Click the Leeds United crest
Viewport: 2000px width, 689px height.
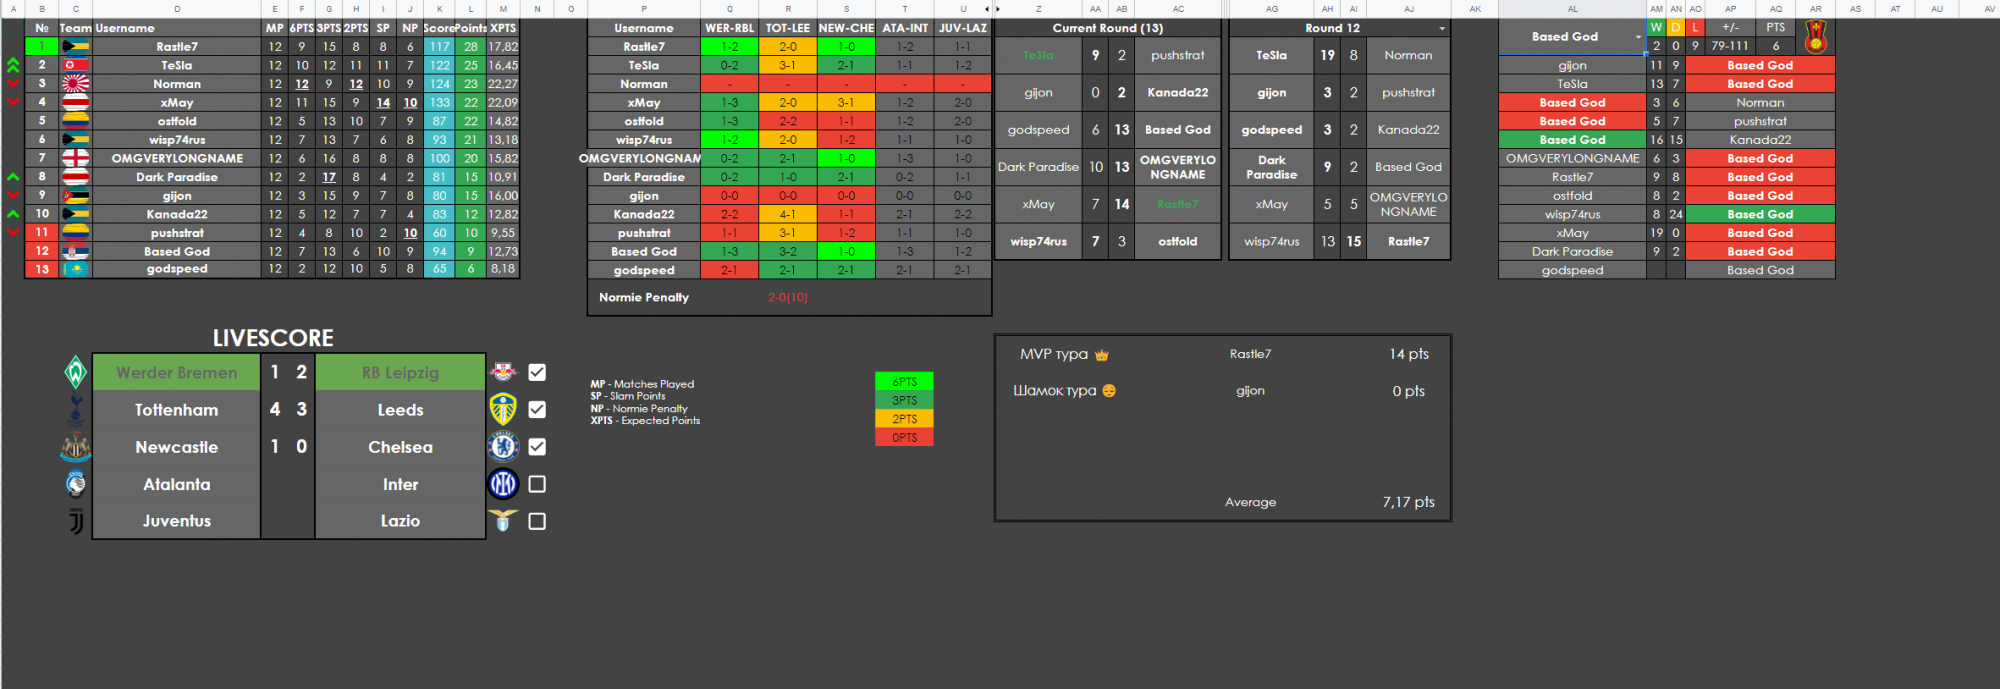pyautogui.click(x=503, y=410)
